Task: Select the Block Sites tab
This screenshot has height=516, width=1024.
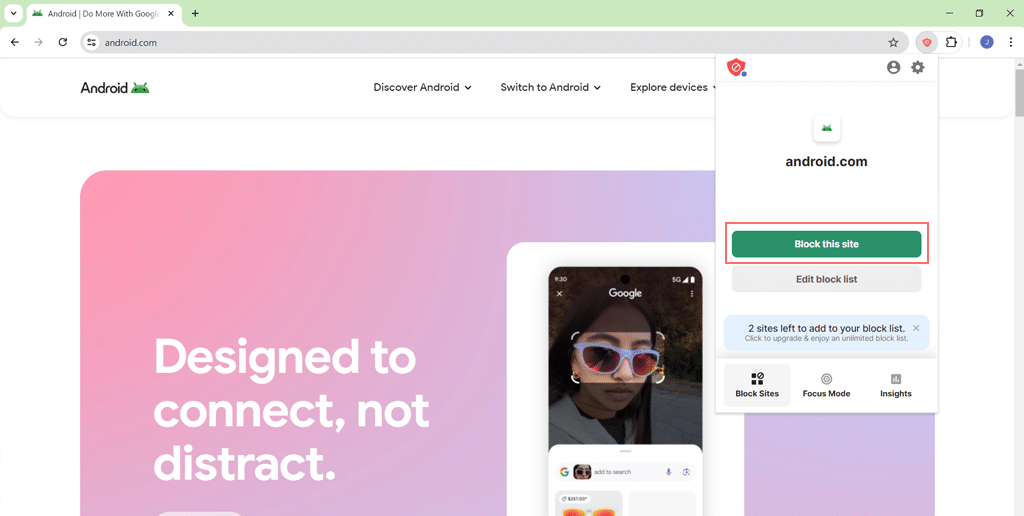Action: click(757, 385)
